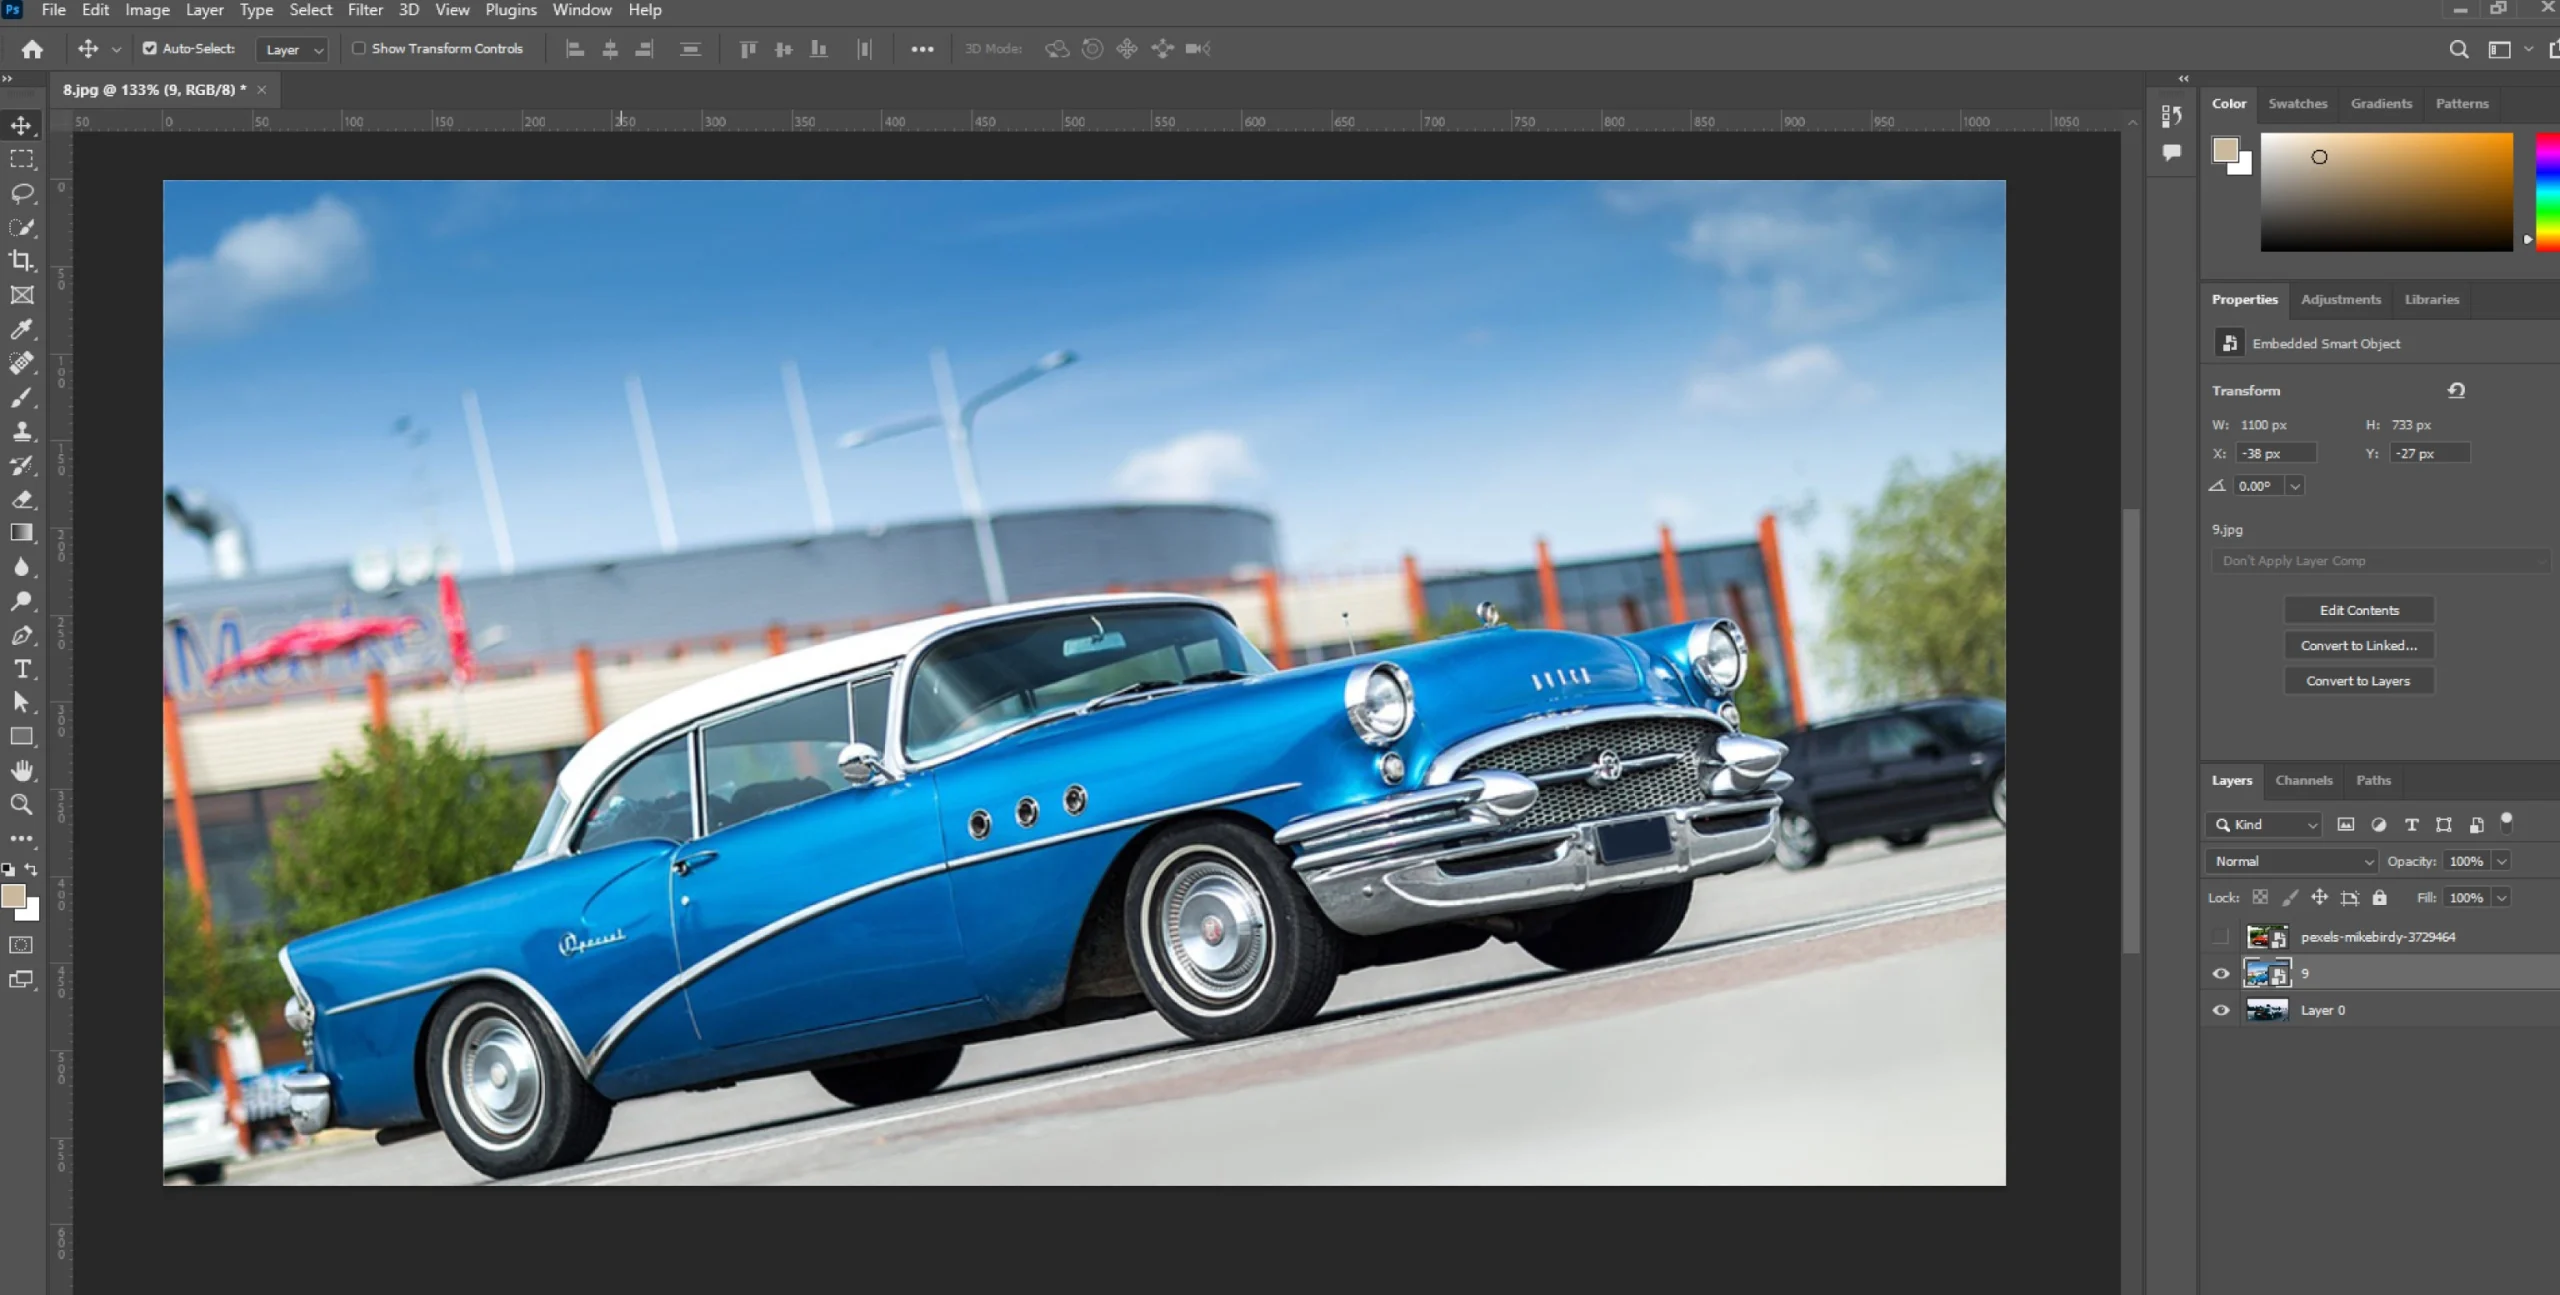Select the Move tool in toolbar
The width and height of the screenshot is (2560, 1295).
coord(21,125)
